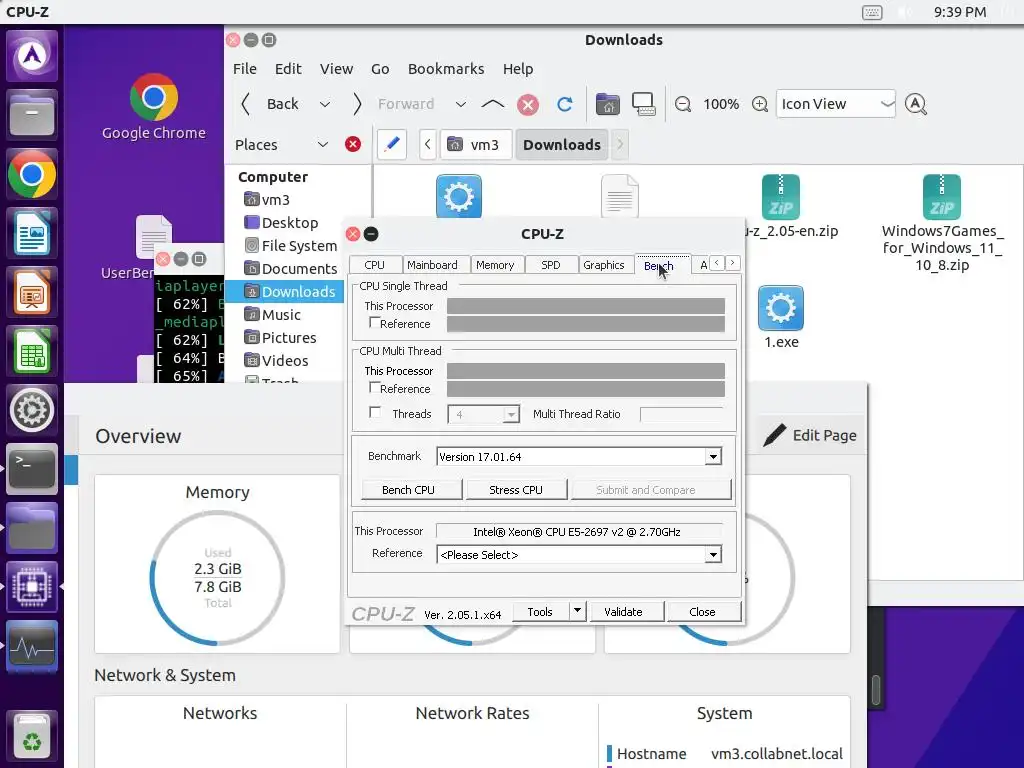Viewport: 1024px width, 768px height.
Task: Go to home folder toolbar icon
Action: tap(607, 104)
